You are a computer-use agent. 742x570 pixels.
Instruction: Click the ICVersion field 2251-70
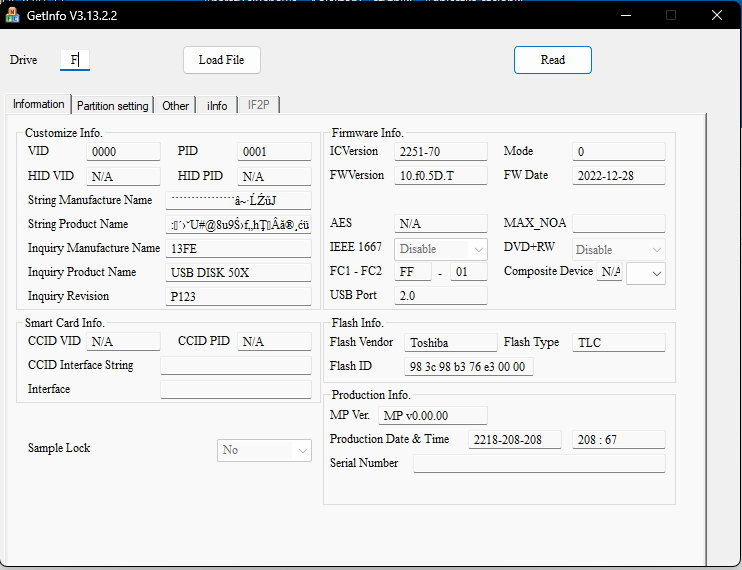click(x=441, y=152)
